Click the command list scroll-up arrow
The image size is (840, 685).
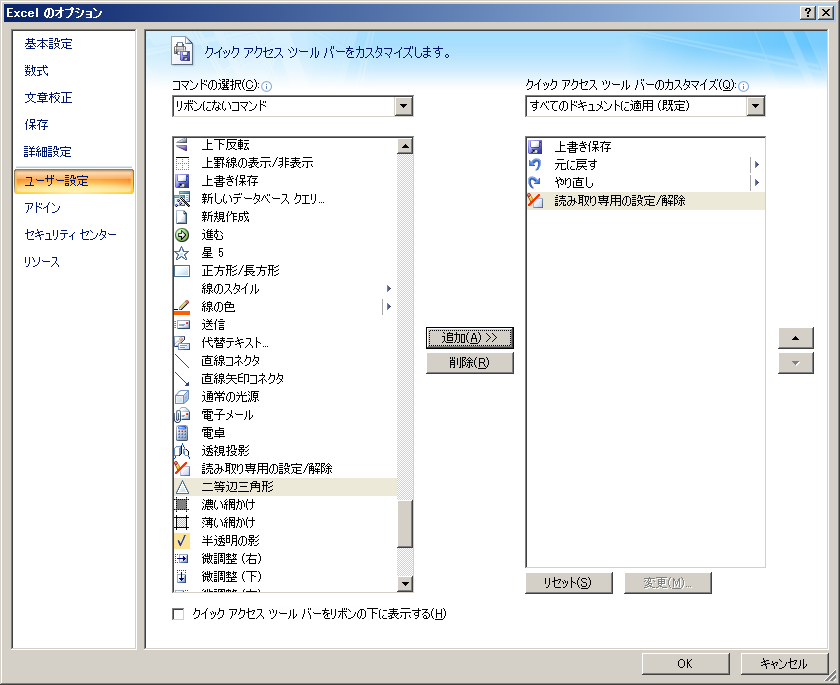(405, 146)
